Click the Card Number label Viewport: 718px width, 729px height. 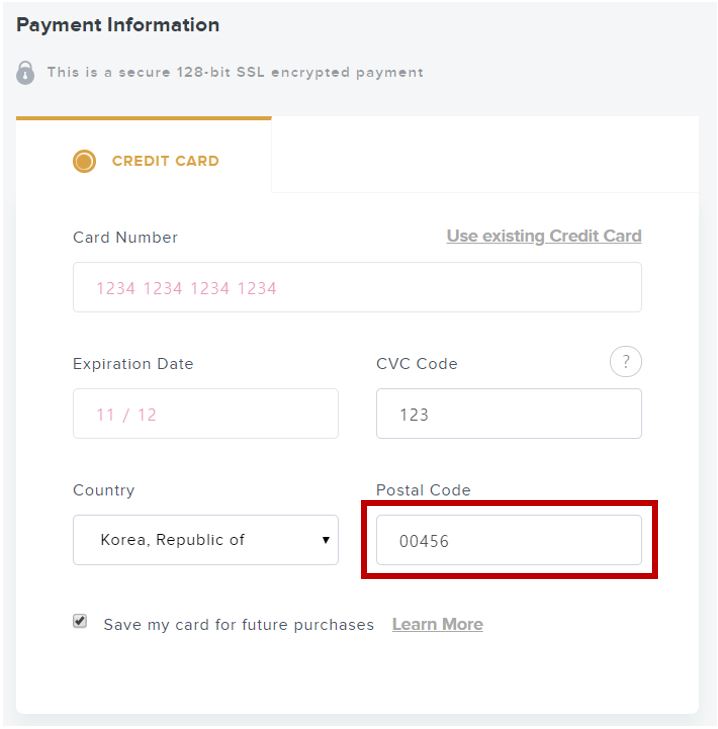coord(125,238)
